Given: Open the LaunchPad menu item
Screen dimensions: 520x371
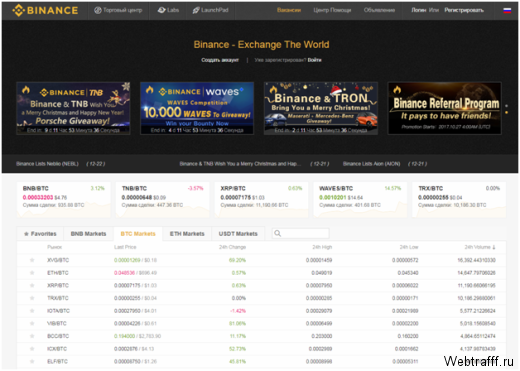Looking at the screenshot, I should click(211, 10).
